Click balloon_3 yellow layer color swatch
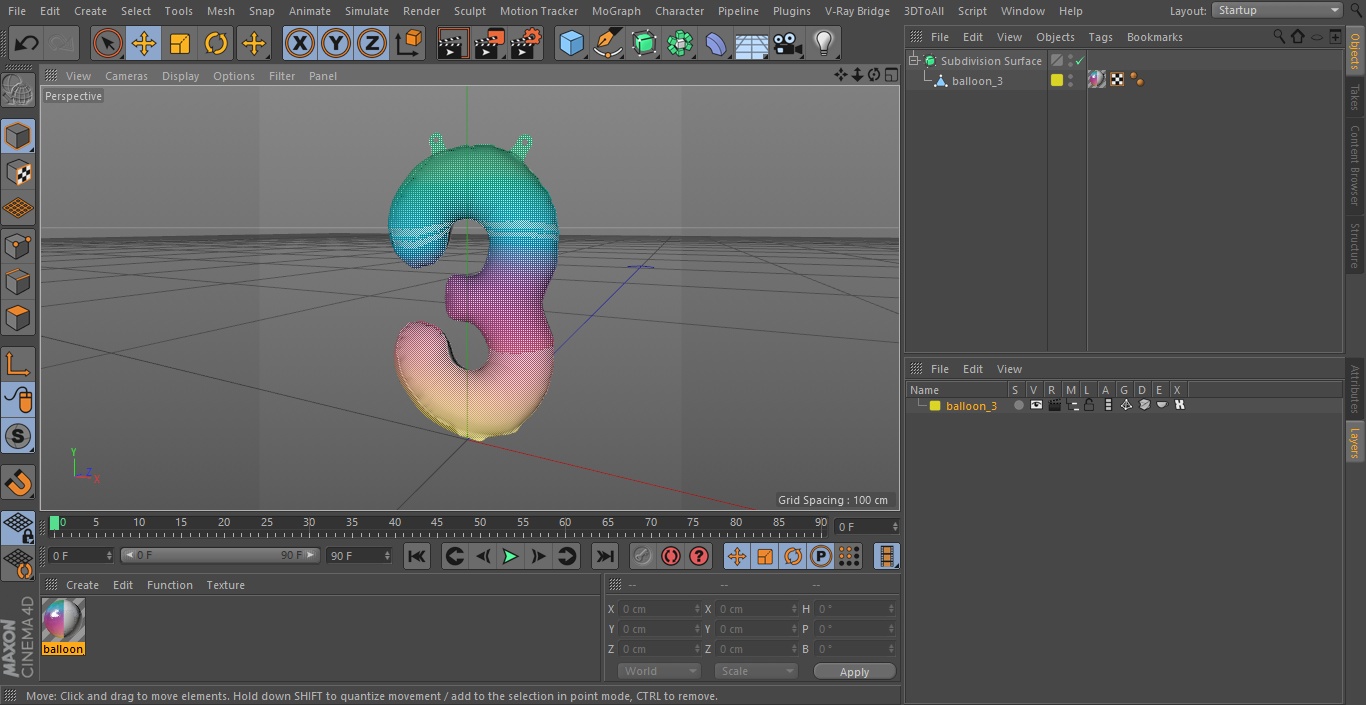The width and height of the screenshot is (1366, 705). [1056, 80]
